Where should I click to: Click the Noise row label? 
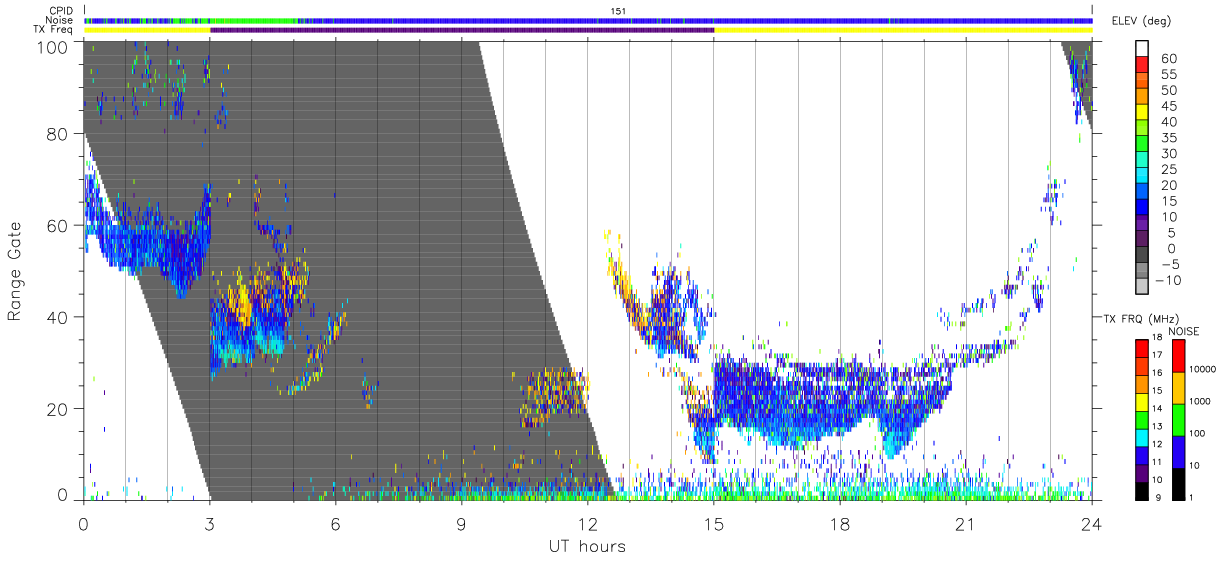coord(60,20)
